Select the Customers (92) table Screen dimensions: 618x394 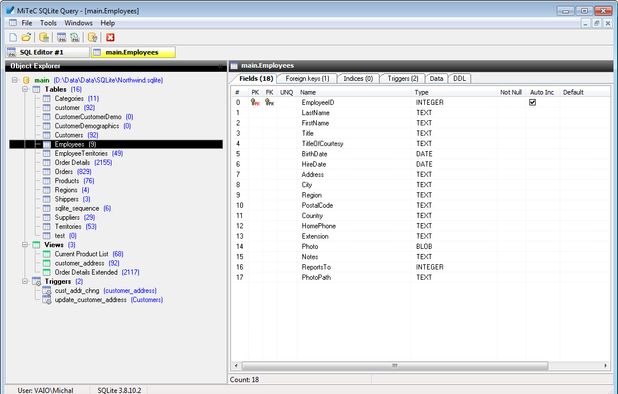76,135
